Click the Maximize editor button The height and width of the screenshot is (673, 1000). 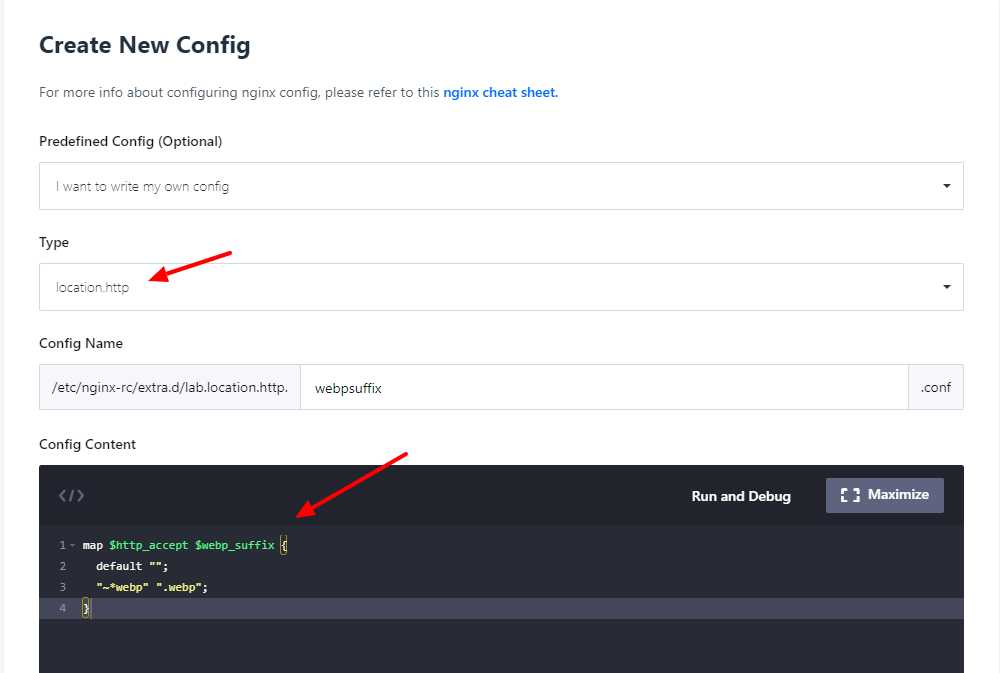point(885,495)
